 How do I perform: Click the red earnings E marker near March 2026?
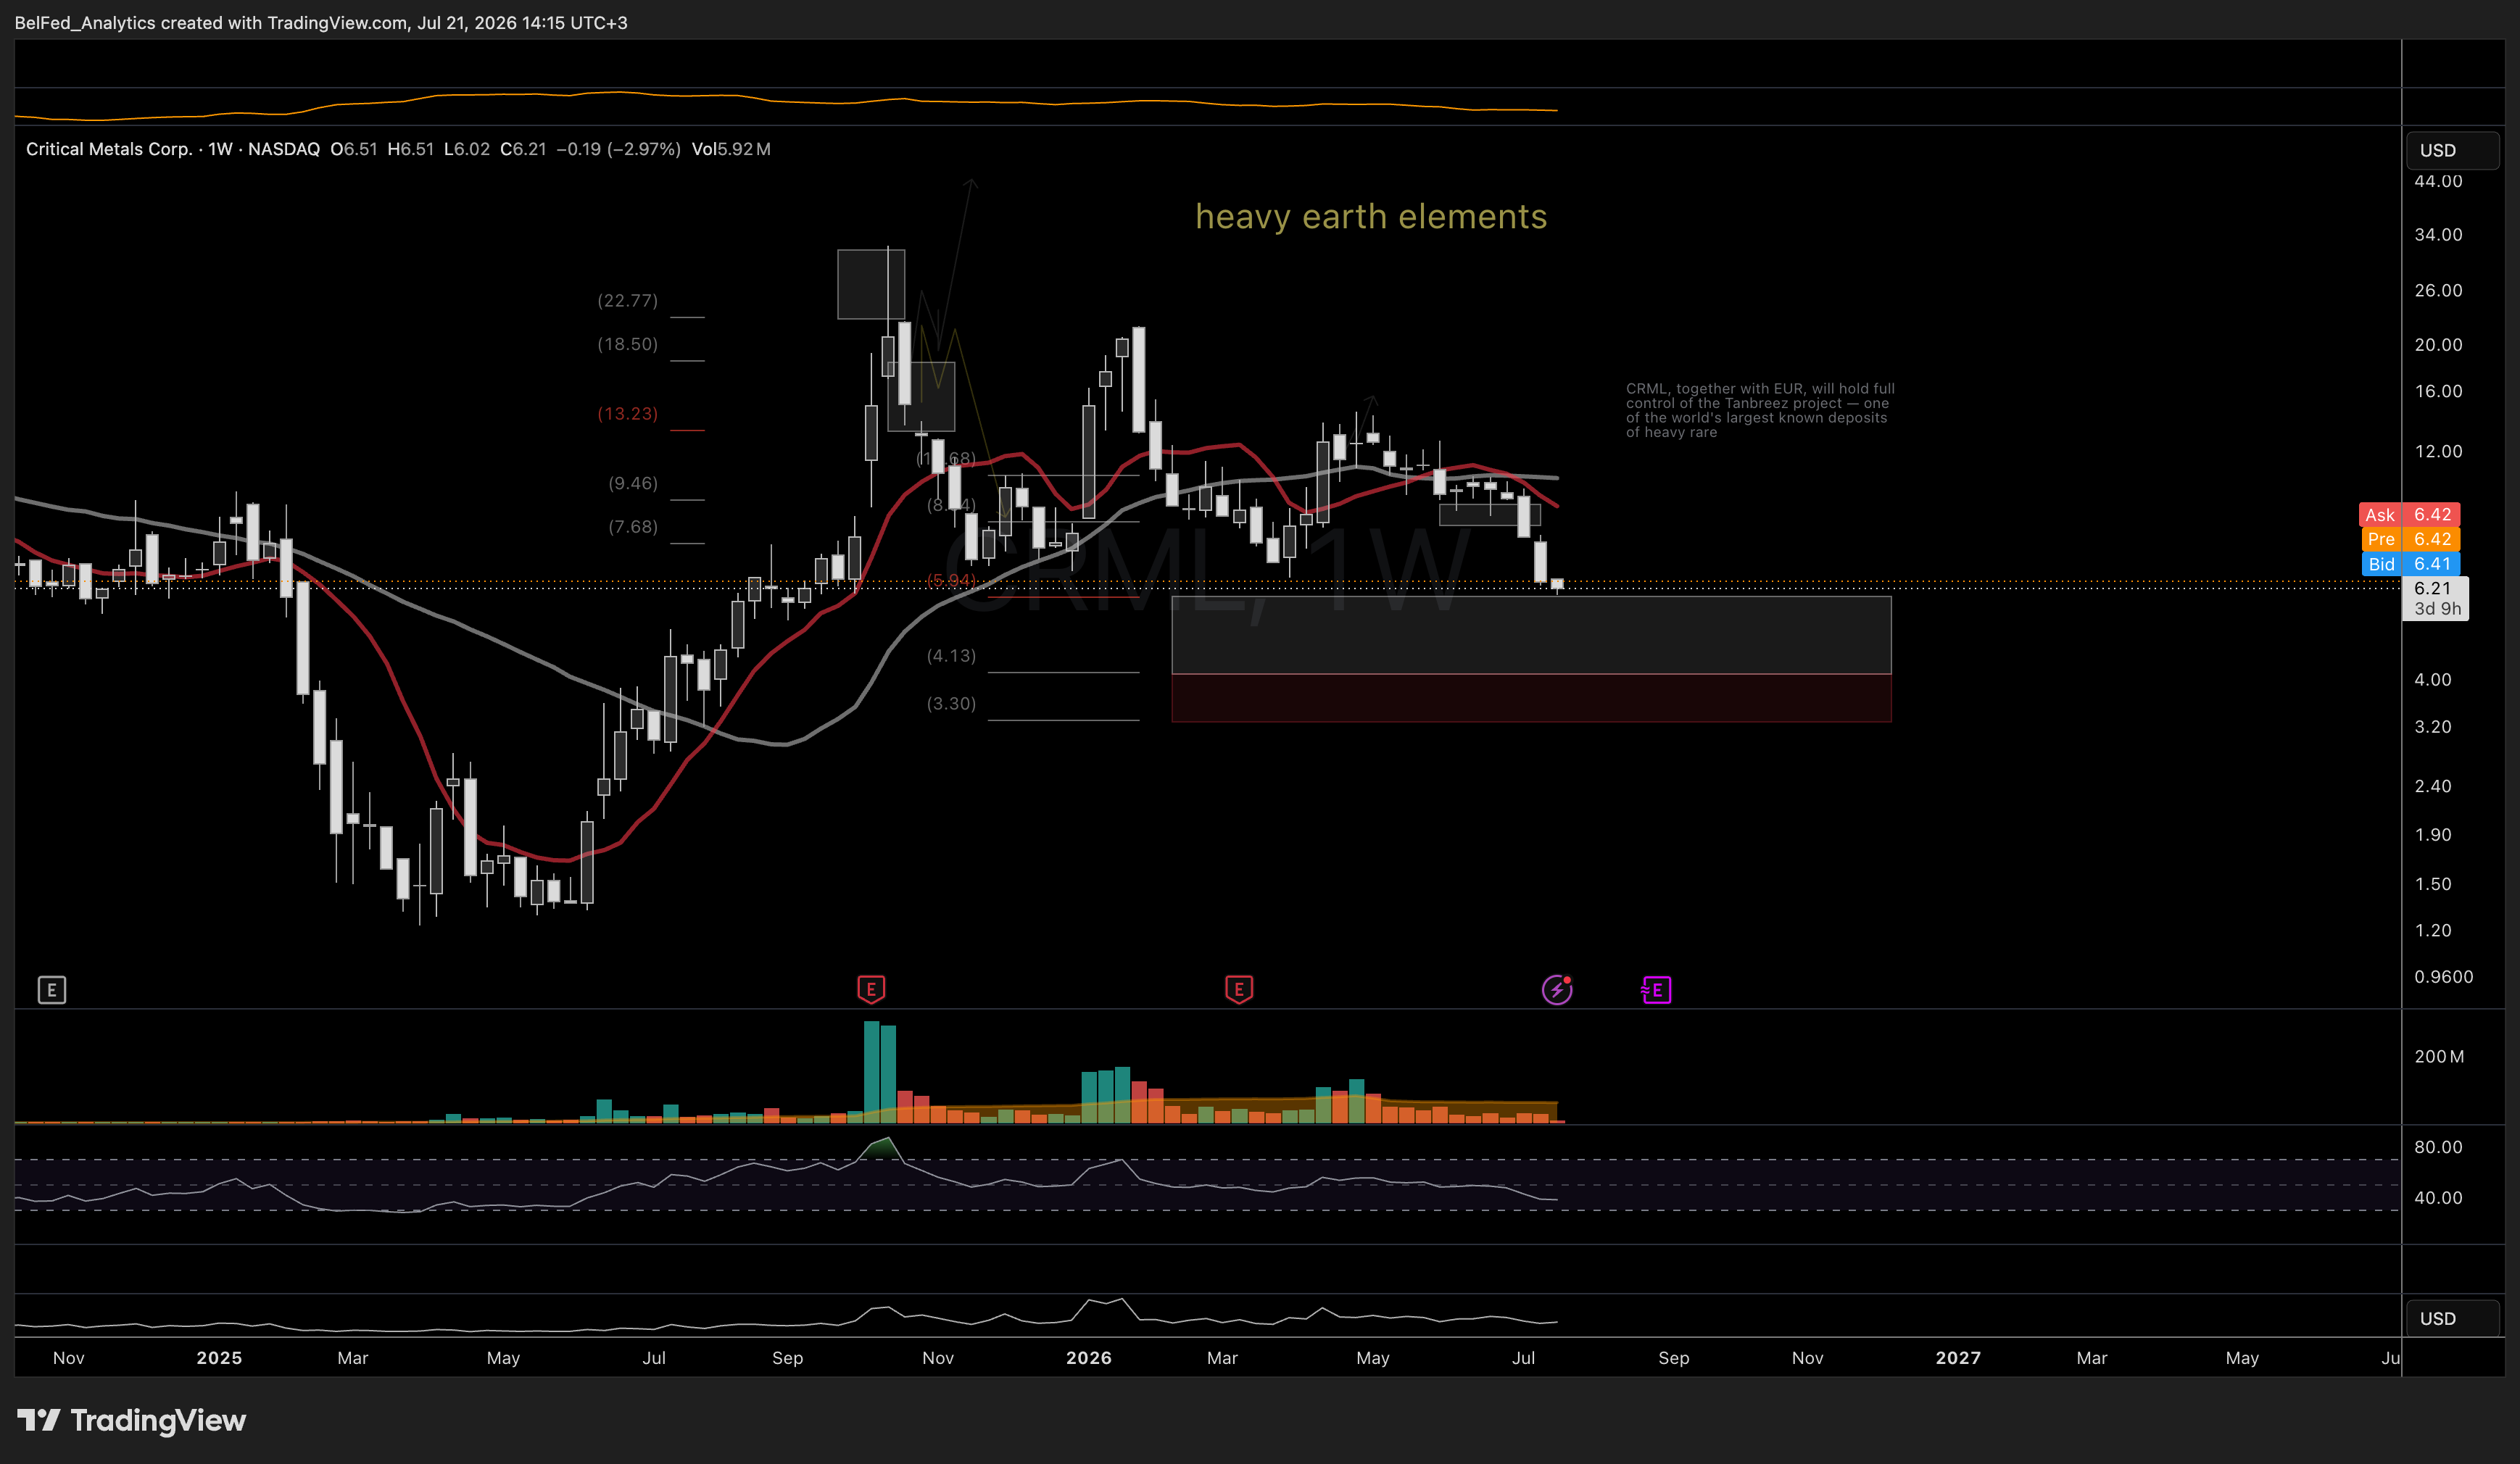tap(1239, 990)
